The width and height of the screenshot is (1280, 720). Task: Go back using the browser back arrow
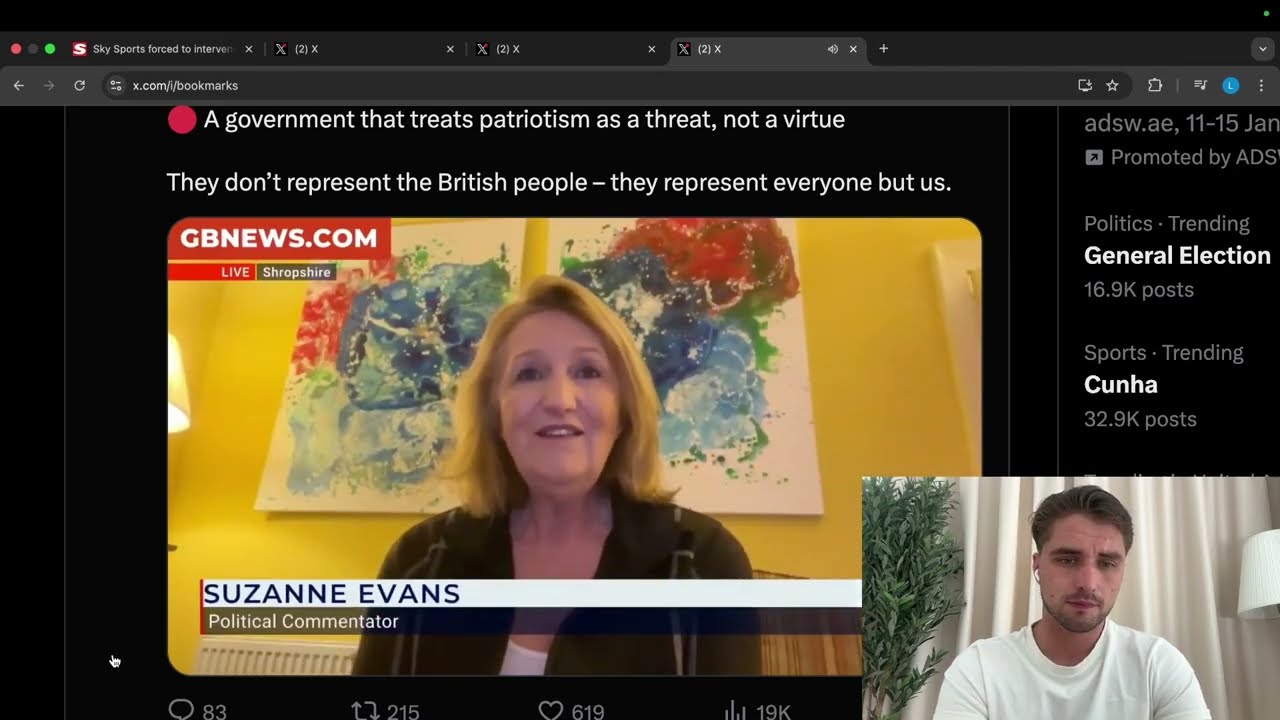coord(18,86)
